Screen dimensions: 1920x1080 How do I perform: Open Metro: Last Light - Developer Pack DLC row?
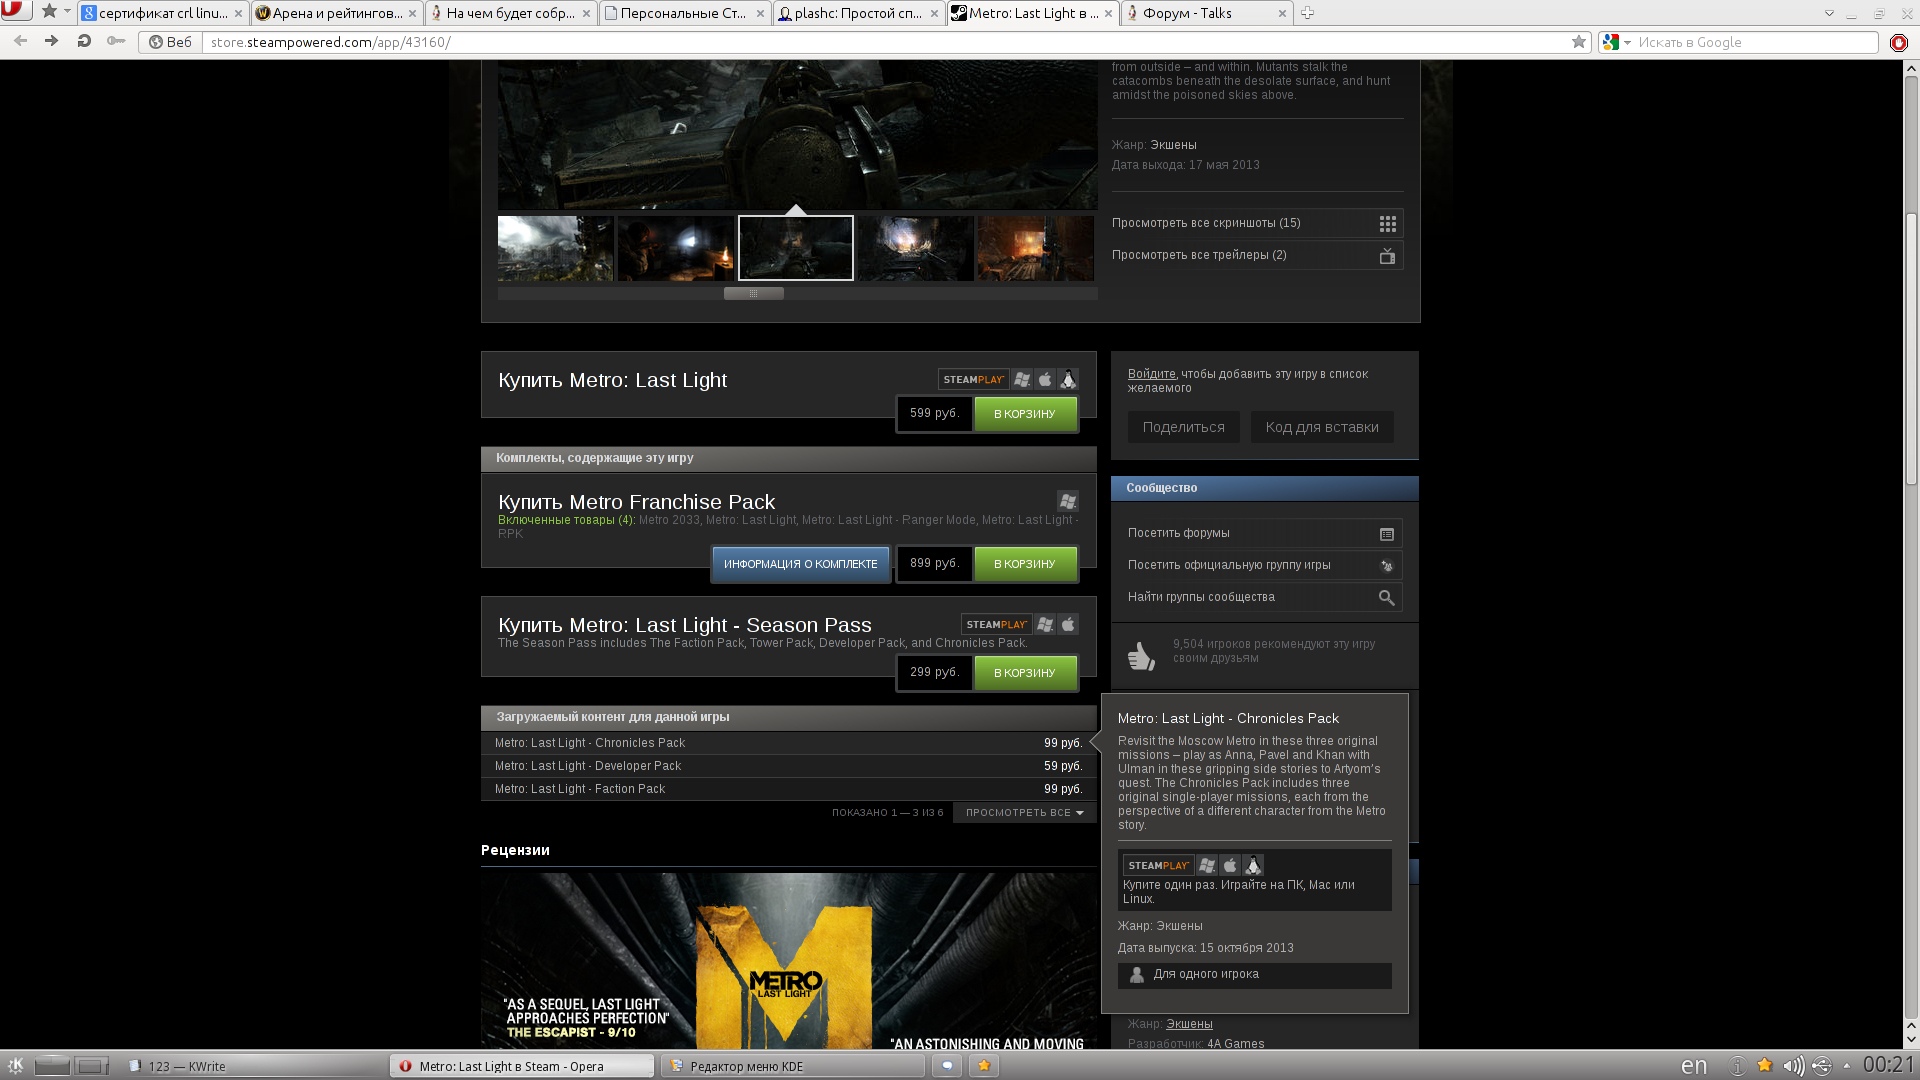tap(788, 766)
